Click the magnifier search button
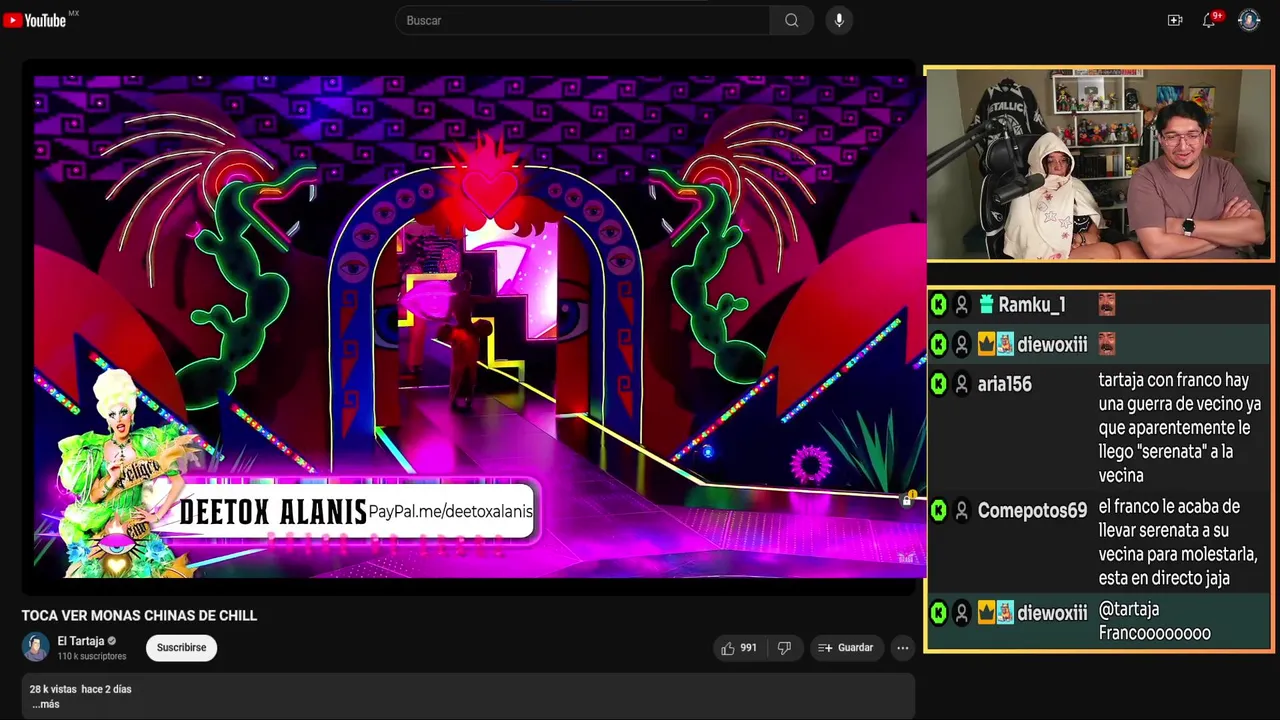 click(792, 20)
